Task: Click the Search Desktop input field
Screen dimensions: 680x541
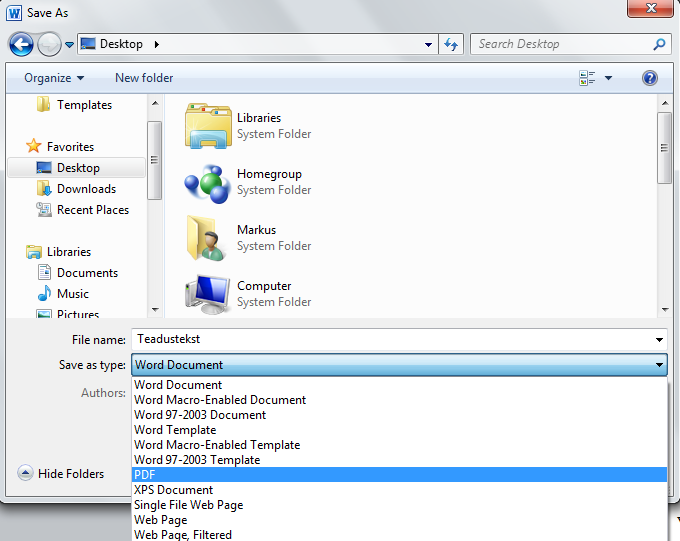Action: click(560, 44)
